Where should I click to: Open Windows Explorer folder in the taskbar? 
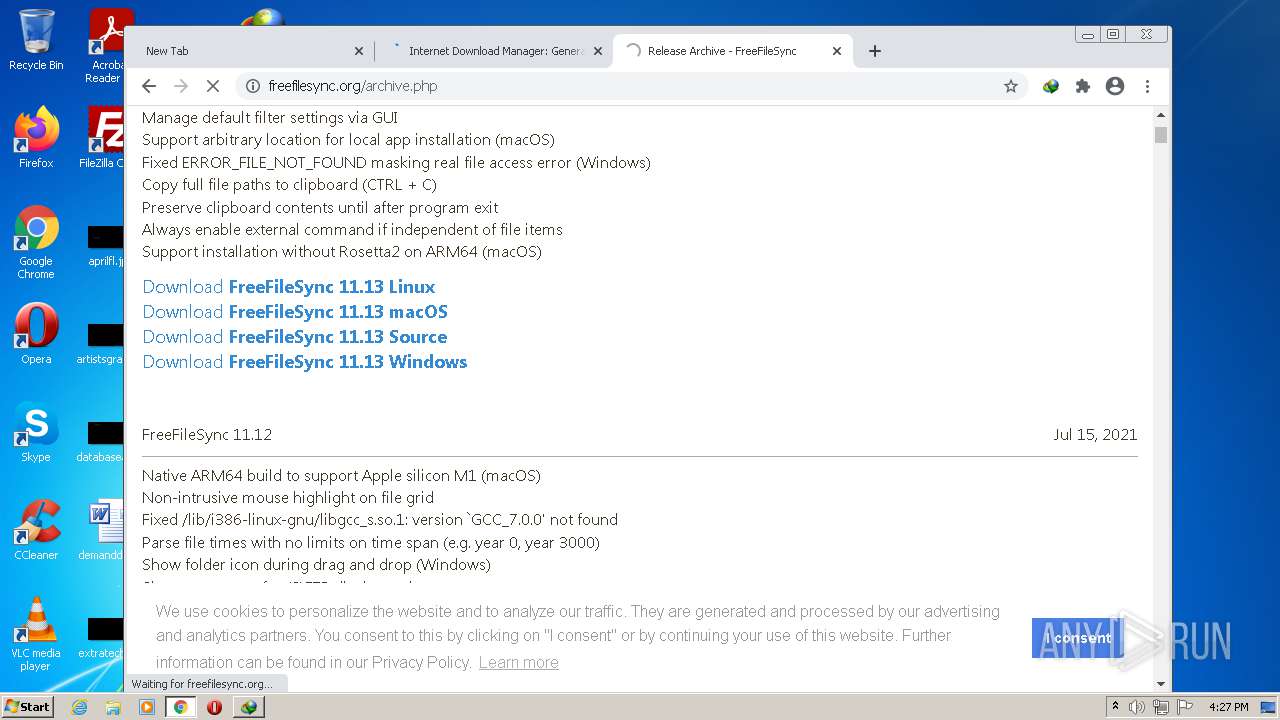pos(113,707)
